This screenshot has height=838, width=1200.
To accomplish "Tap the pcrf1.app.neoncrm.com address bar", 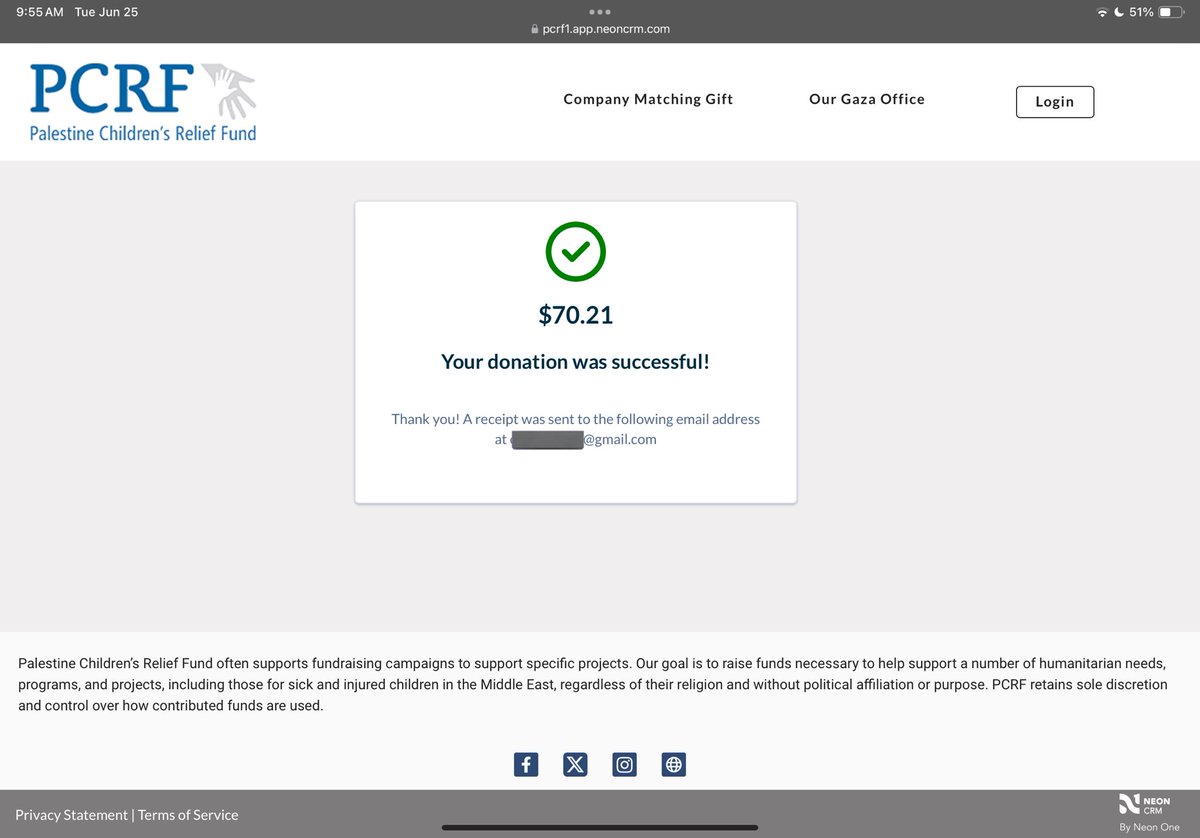I will click(600, 29).
